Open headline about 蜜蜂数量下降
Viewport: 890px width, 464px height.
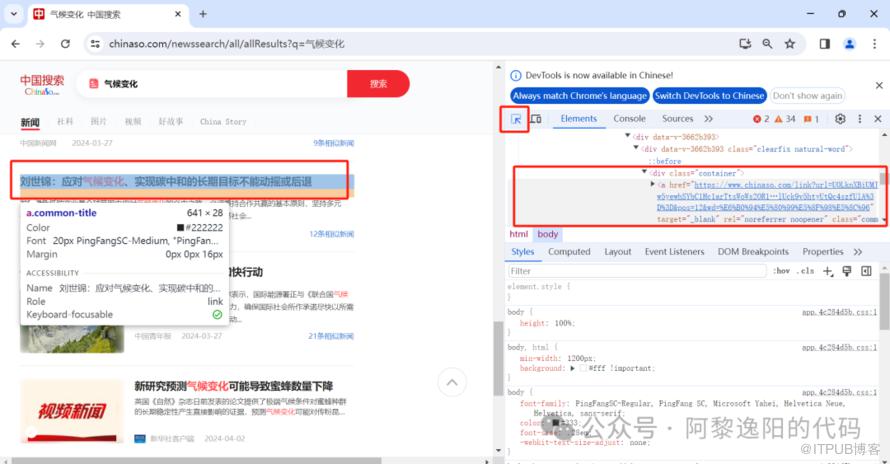(233, 386)
